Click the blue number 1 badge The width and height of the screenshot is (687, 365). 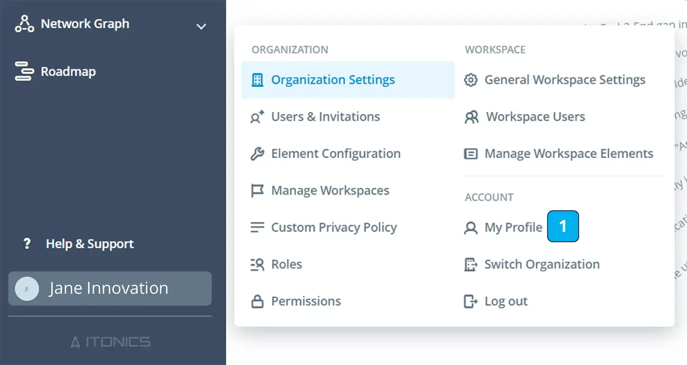563,226
